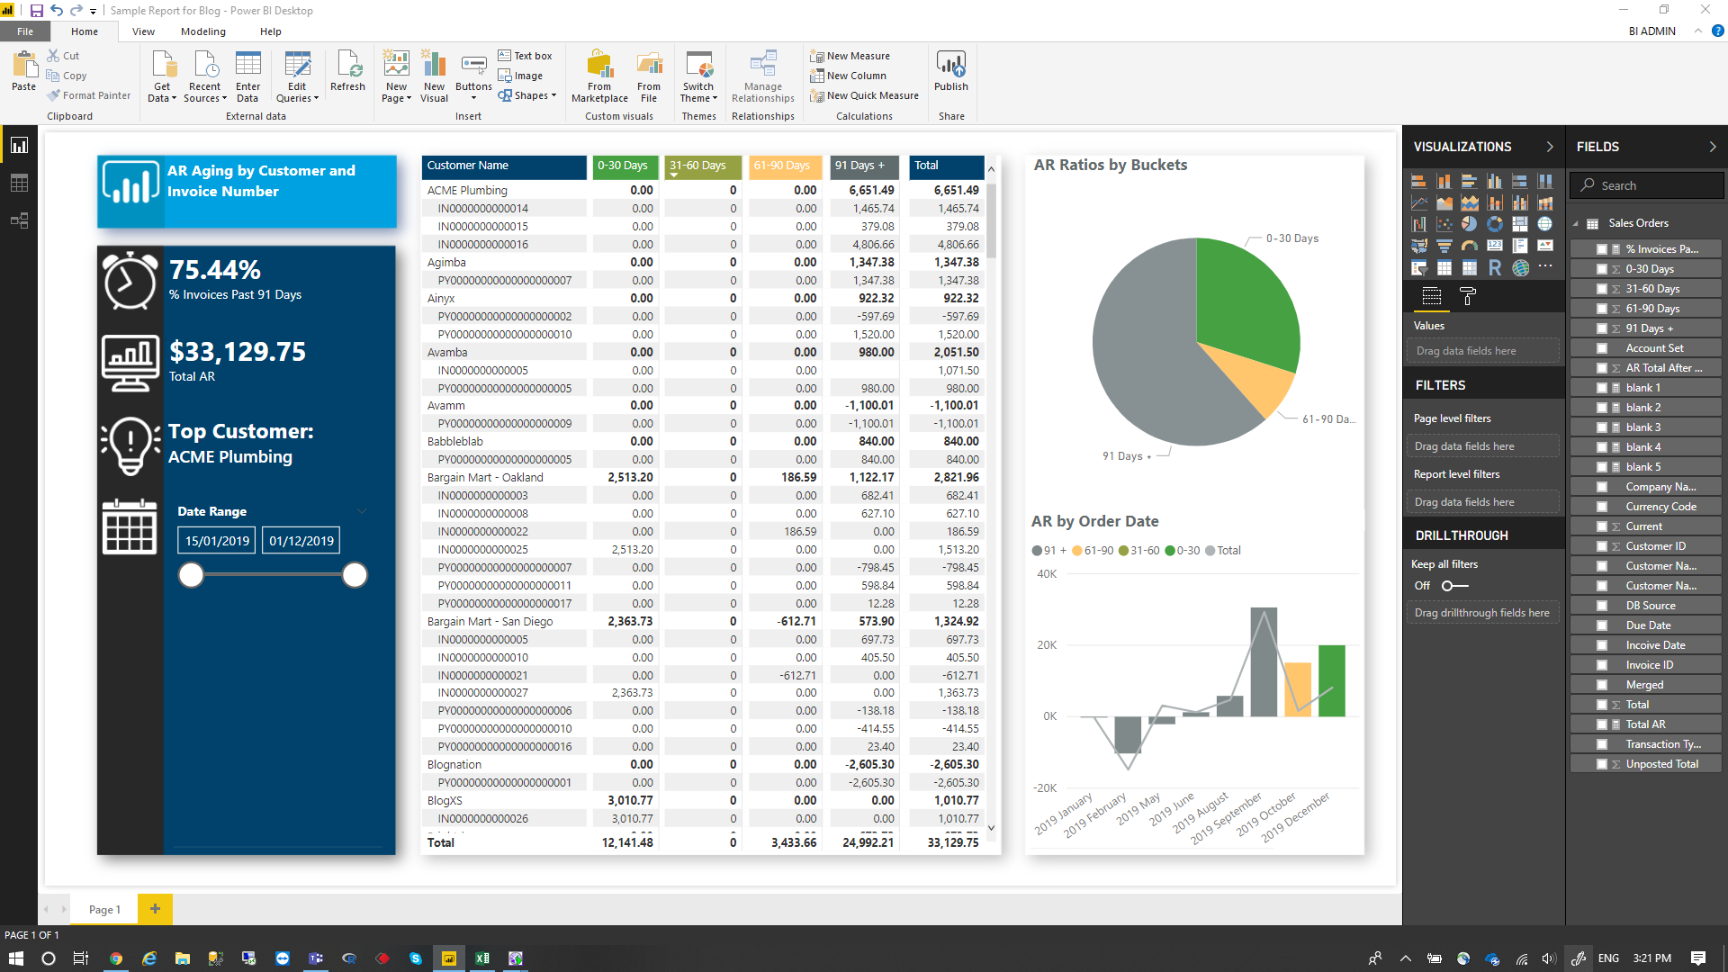The width and height of the screenshot is (1728, 972).
Task: Publish the report
Action: (x=951, y=70)
